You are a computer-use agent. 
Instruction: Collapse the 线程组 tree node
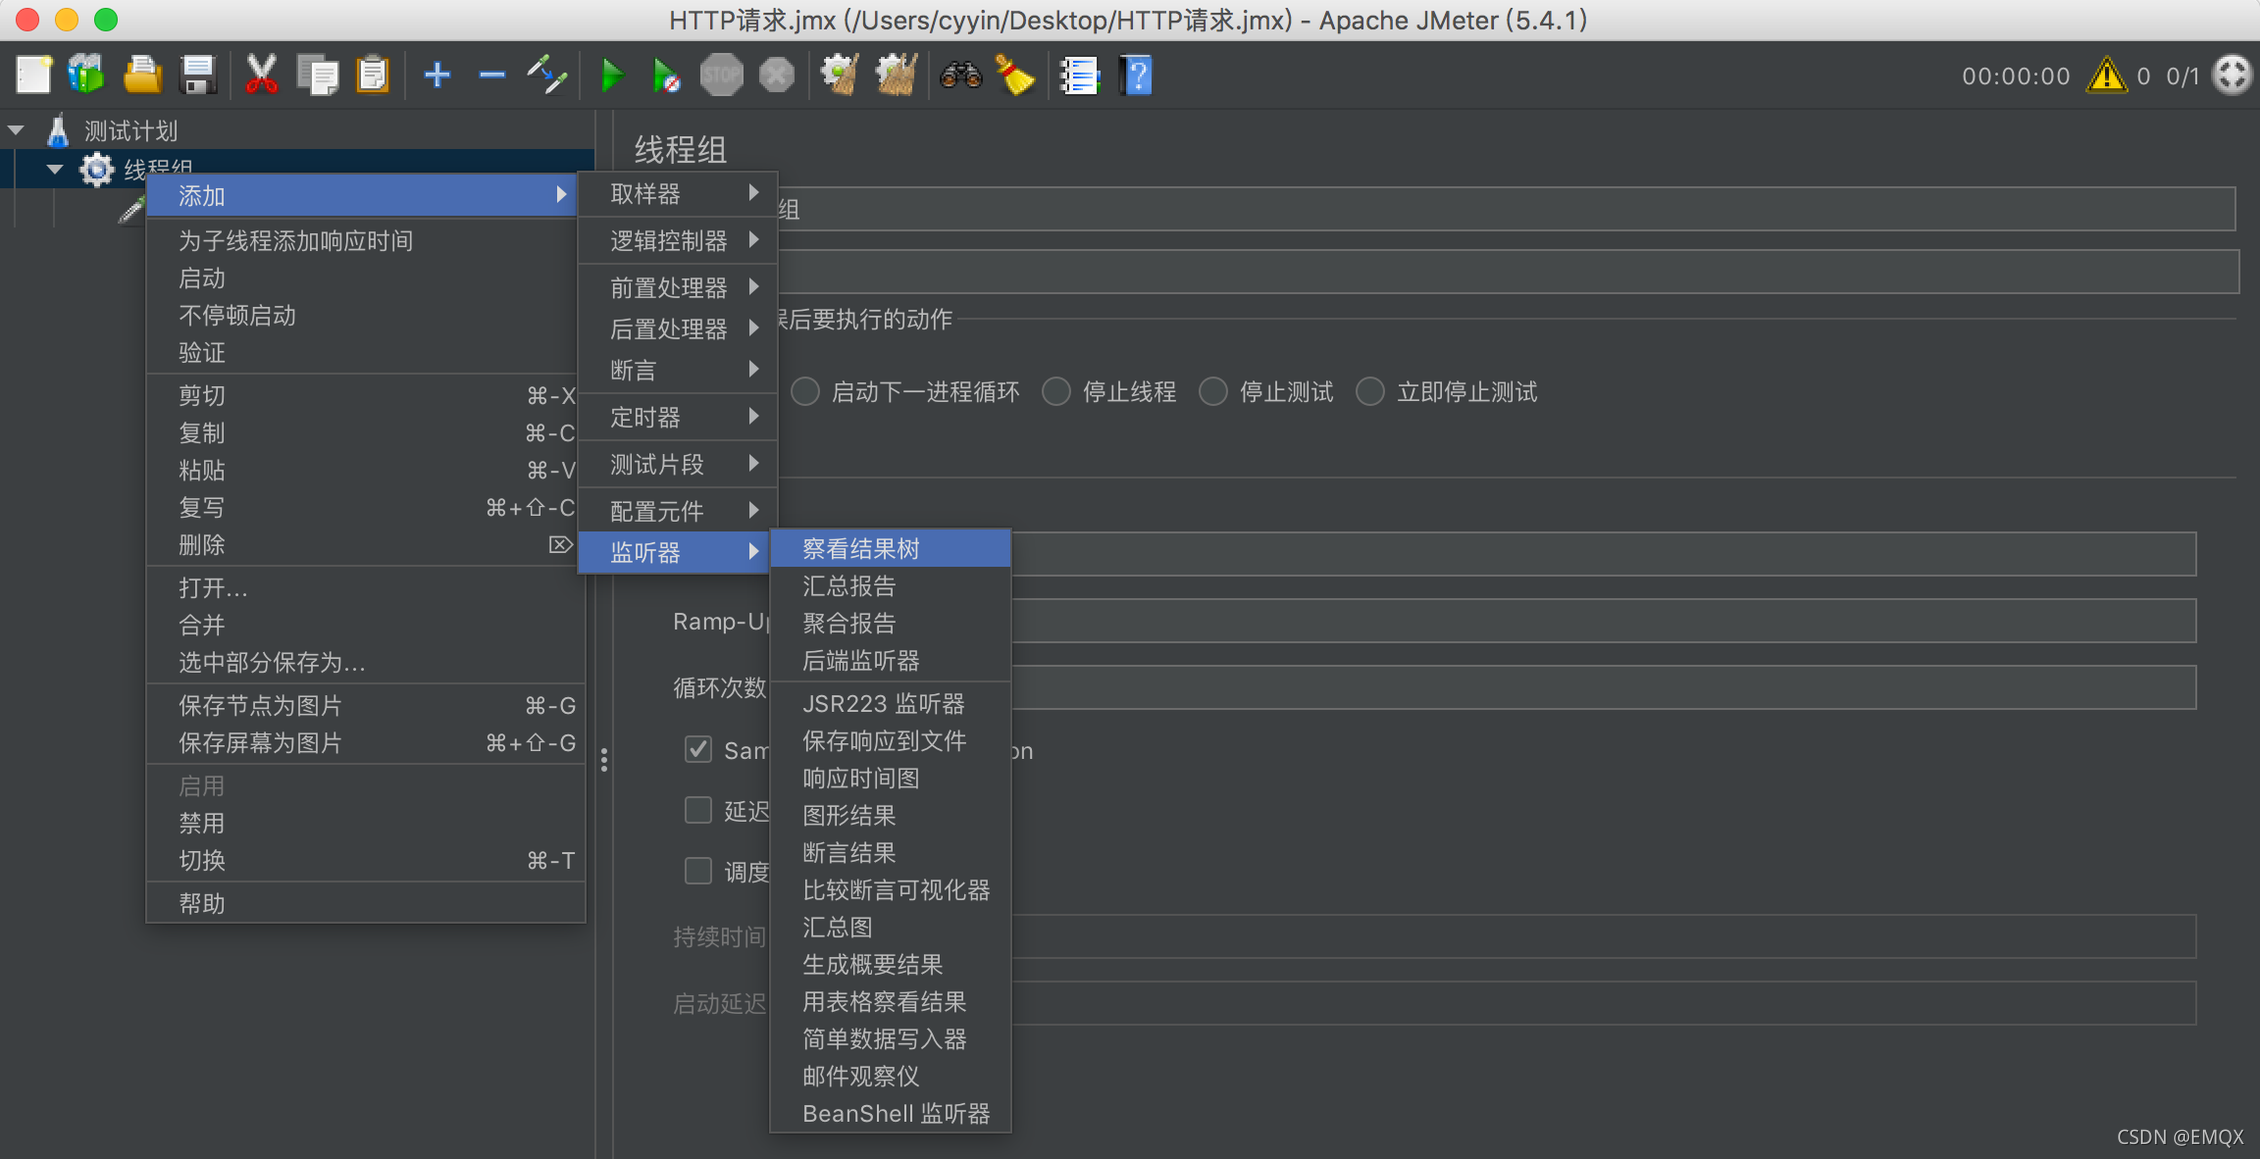[55, 169]
